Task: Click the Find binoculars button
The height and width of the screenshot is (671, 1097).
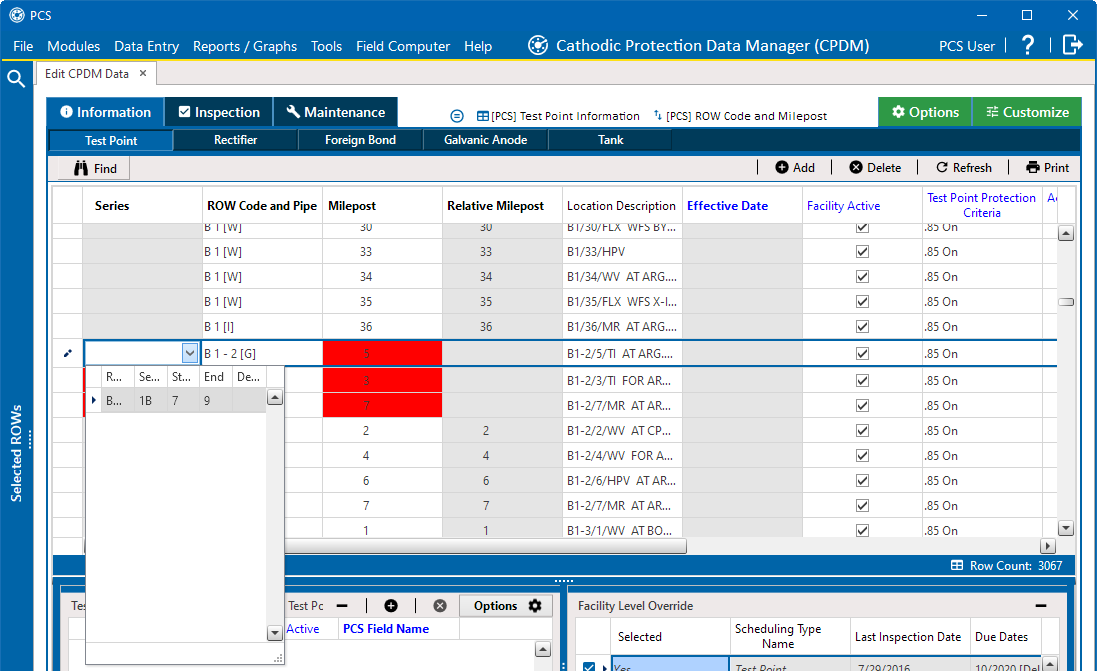Action: (x=94, y=169)
